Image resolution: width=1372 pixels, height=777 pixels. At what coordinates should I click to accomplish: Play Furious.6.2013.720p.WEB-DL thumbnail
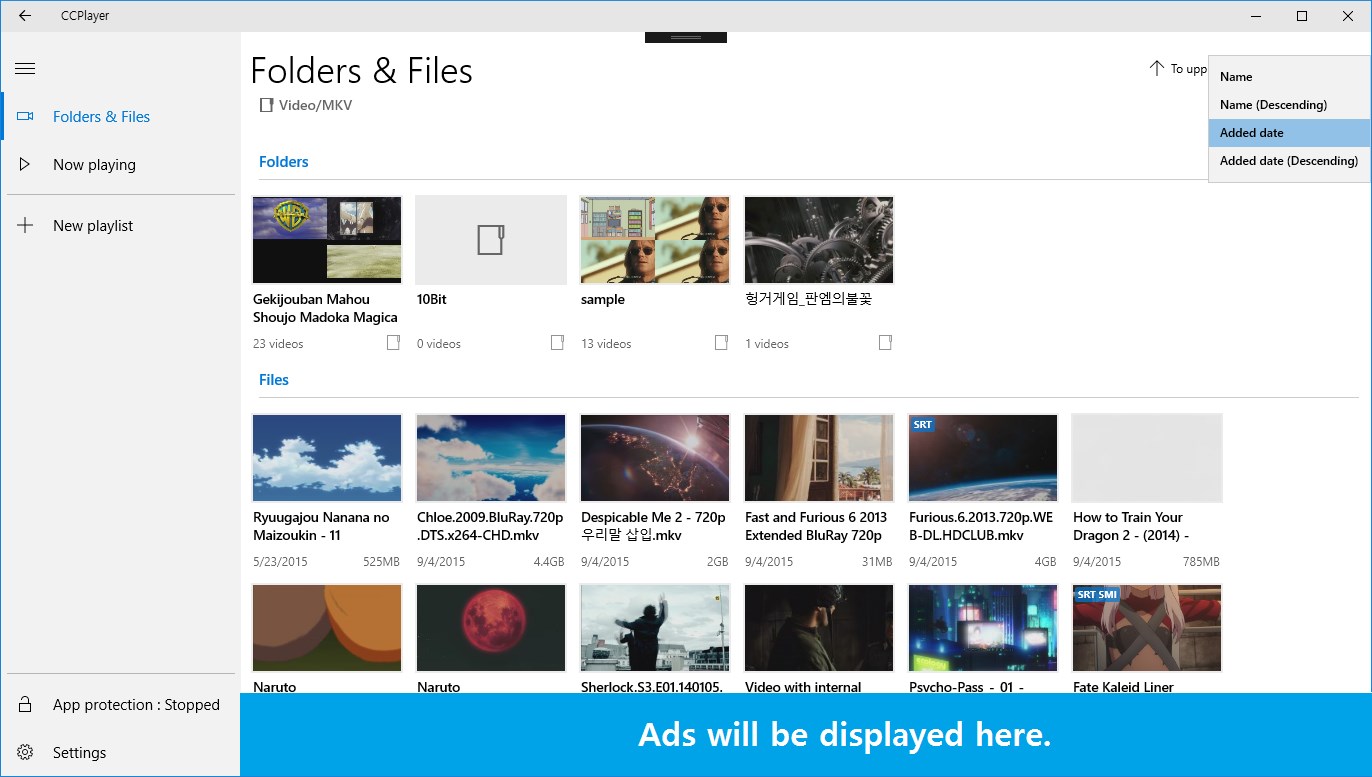(983, 458)
